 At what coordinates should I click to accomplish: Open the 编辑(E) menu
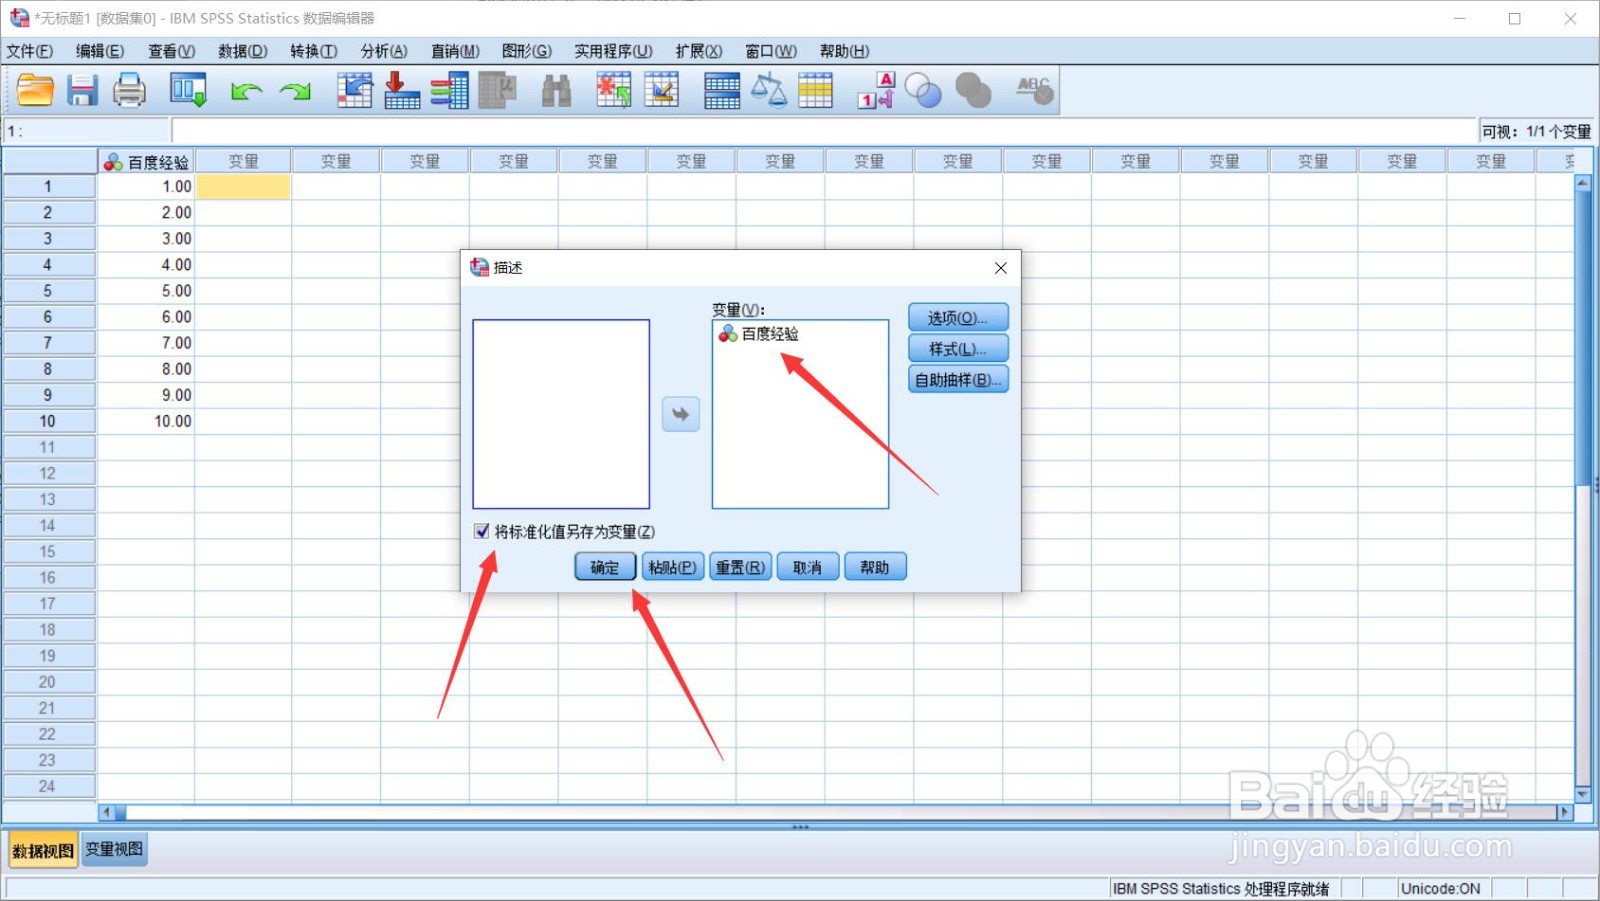[100, 51]
